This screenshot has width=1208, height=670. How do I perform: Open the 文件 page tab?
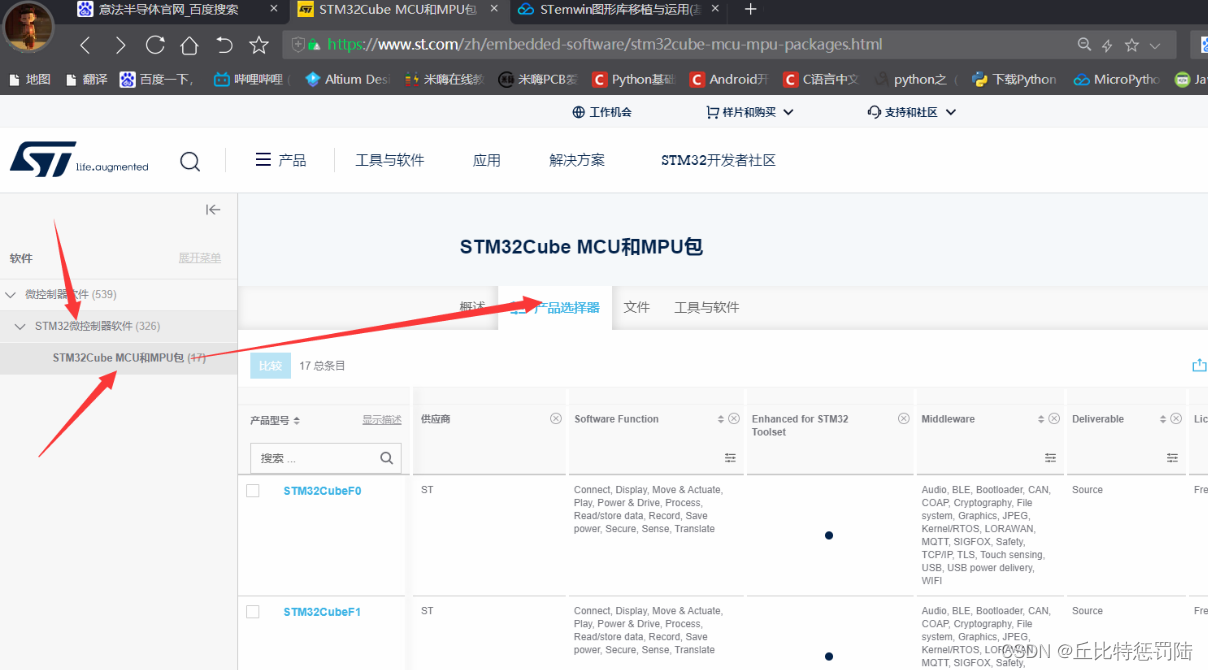click(637, 307)
